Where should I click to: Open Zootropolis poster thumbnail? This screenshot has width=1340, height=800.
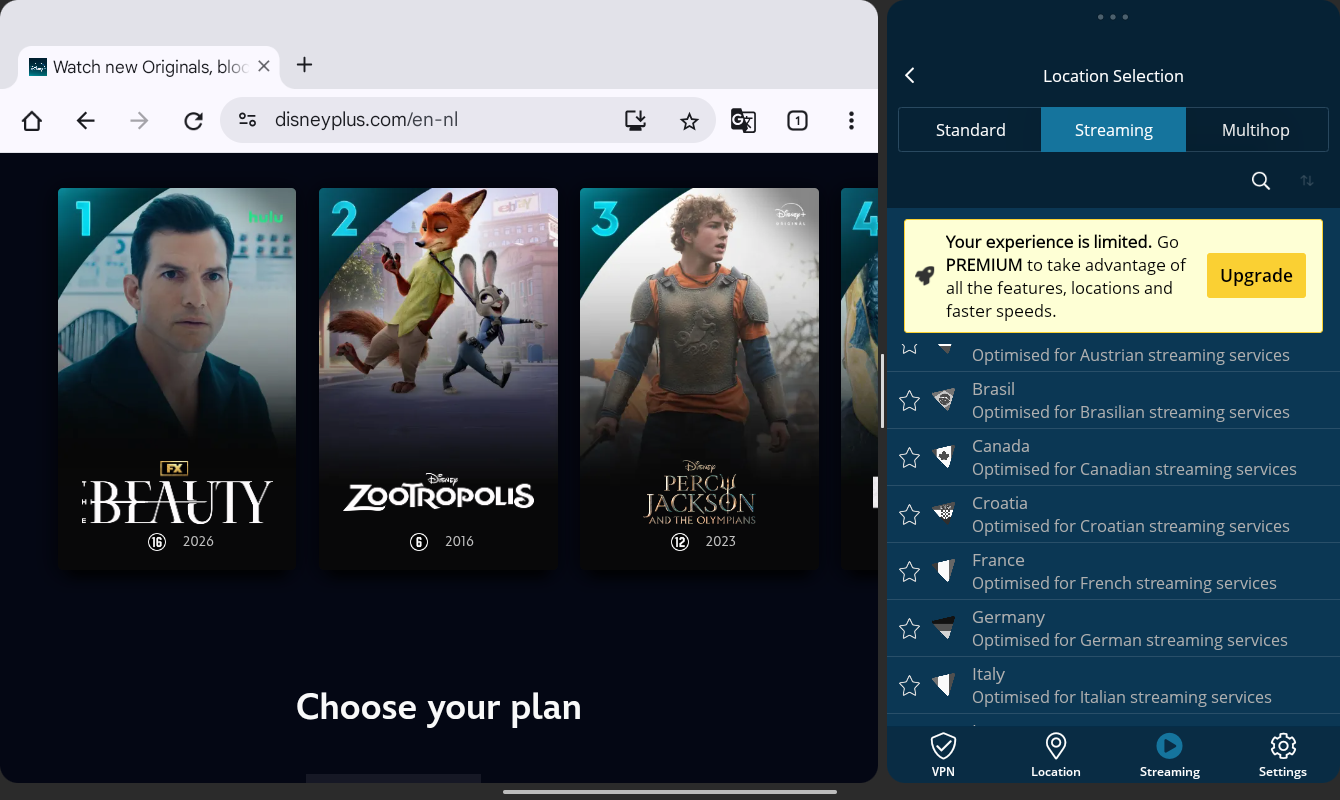[438, 379]
